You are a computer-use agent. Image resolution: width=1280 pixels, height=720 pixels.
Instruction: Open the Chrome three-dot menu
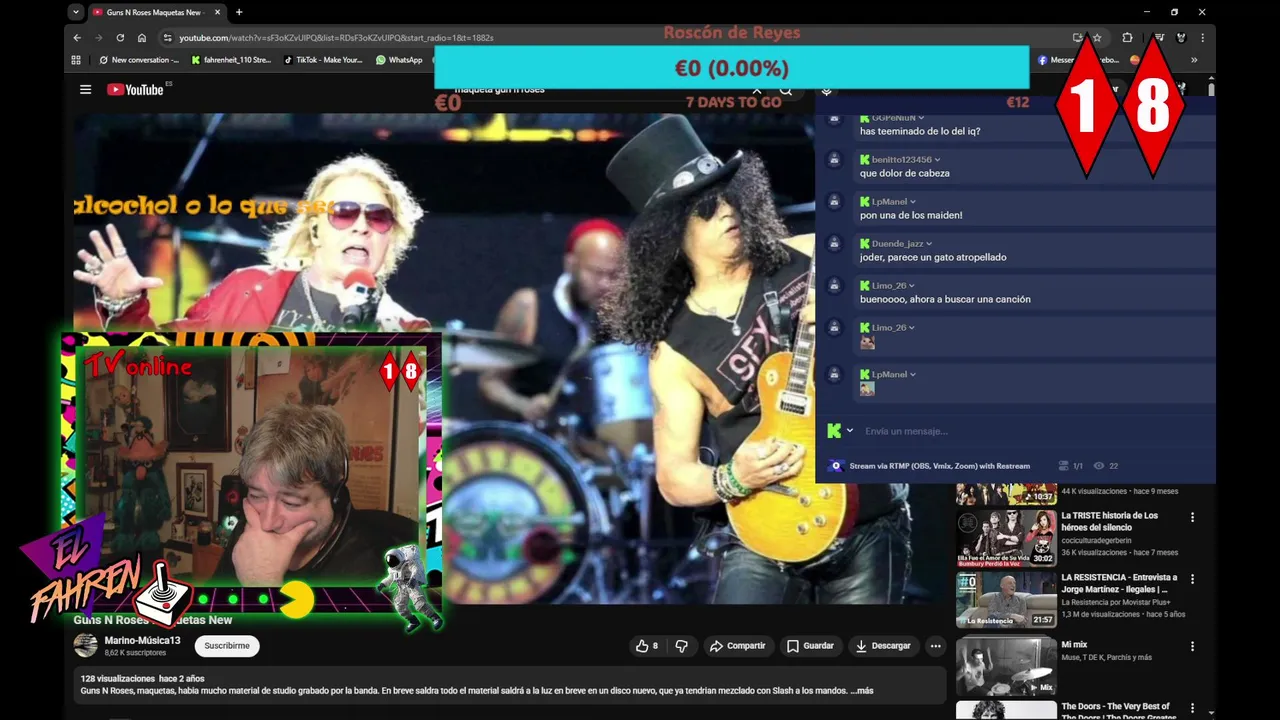point(1202,37)
